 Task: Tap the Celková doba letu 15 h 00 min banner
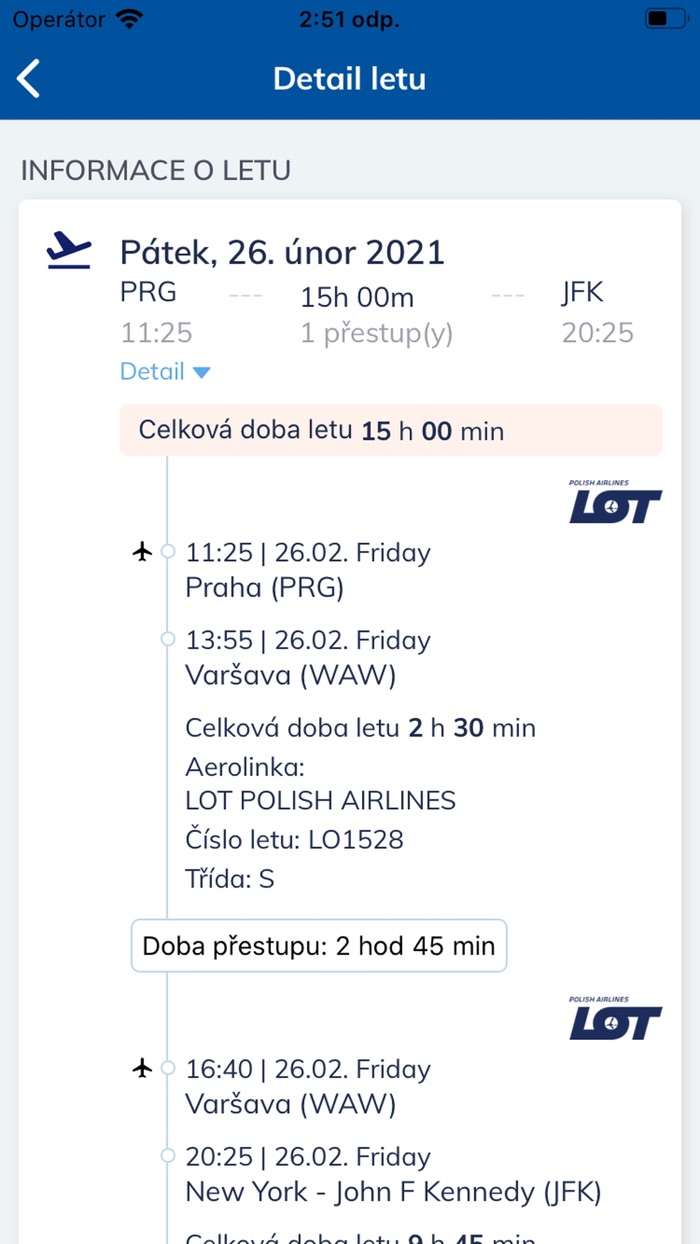coord(390,429)
